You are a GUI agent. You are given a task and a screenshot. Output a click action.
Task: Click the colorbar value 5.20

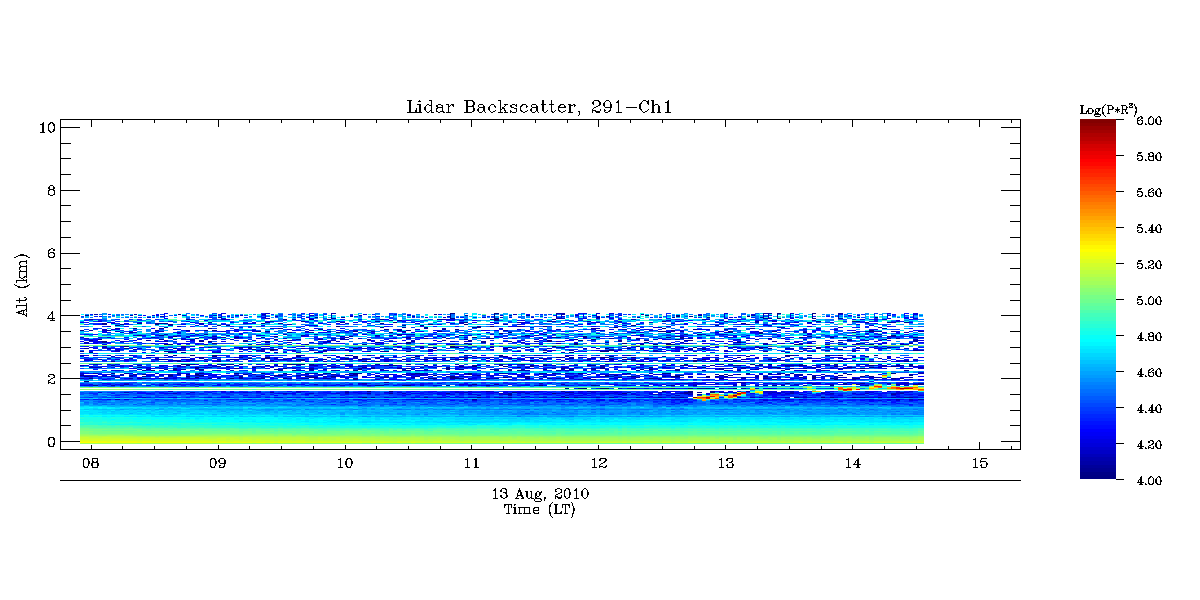[1149, 265]
